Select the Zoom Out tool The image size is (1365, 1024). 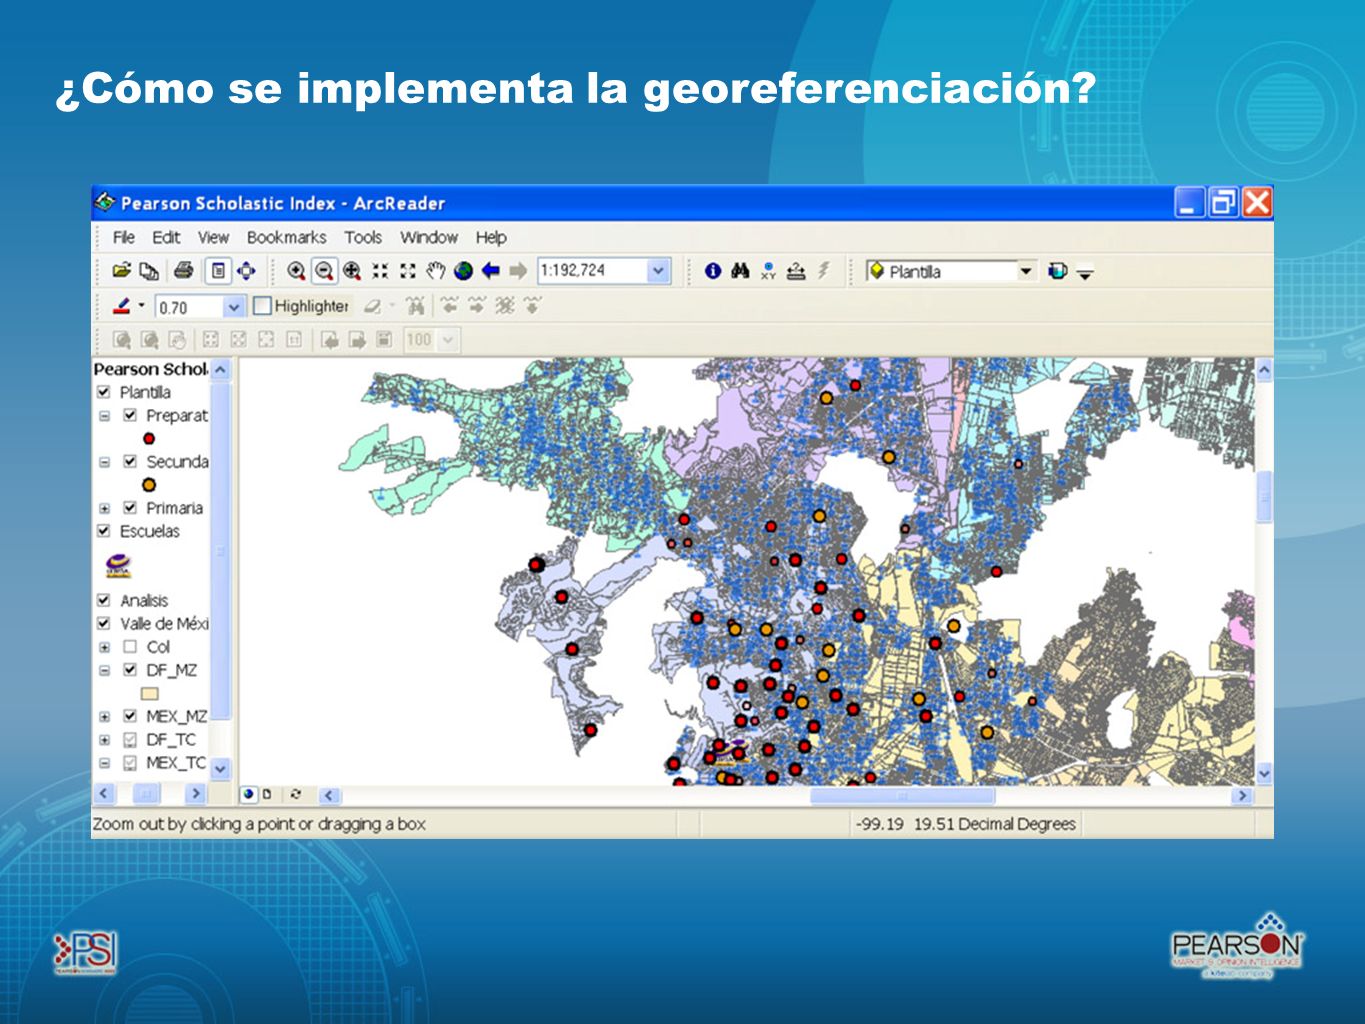(324, 270)
